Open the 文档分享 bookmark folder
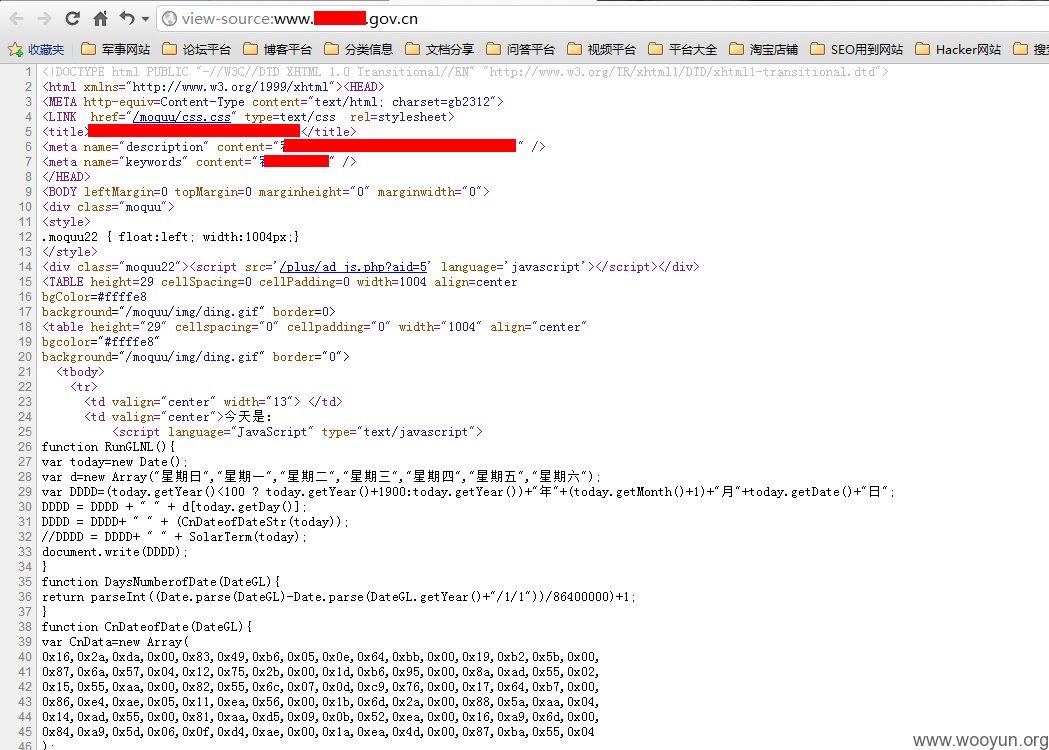This screenshot has height=750, width=1049. point(440,50)
